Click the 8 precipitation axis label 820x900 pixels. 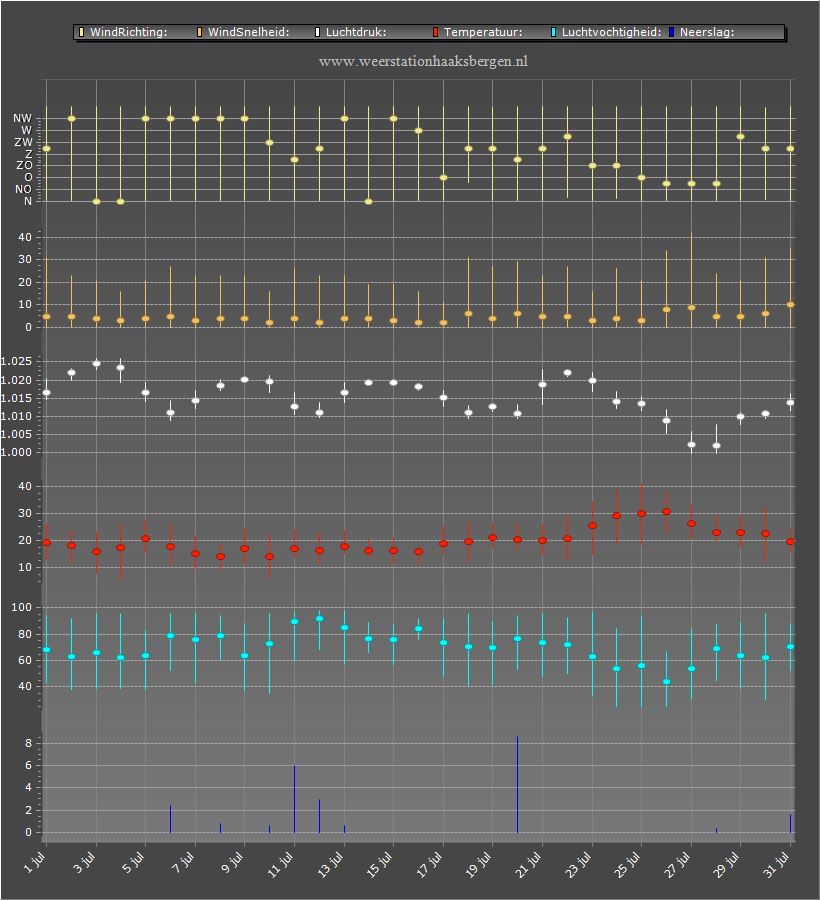coord(29,743)
